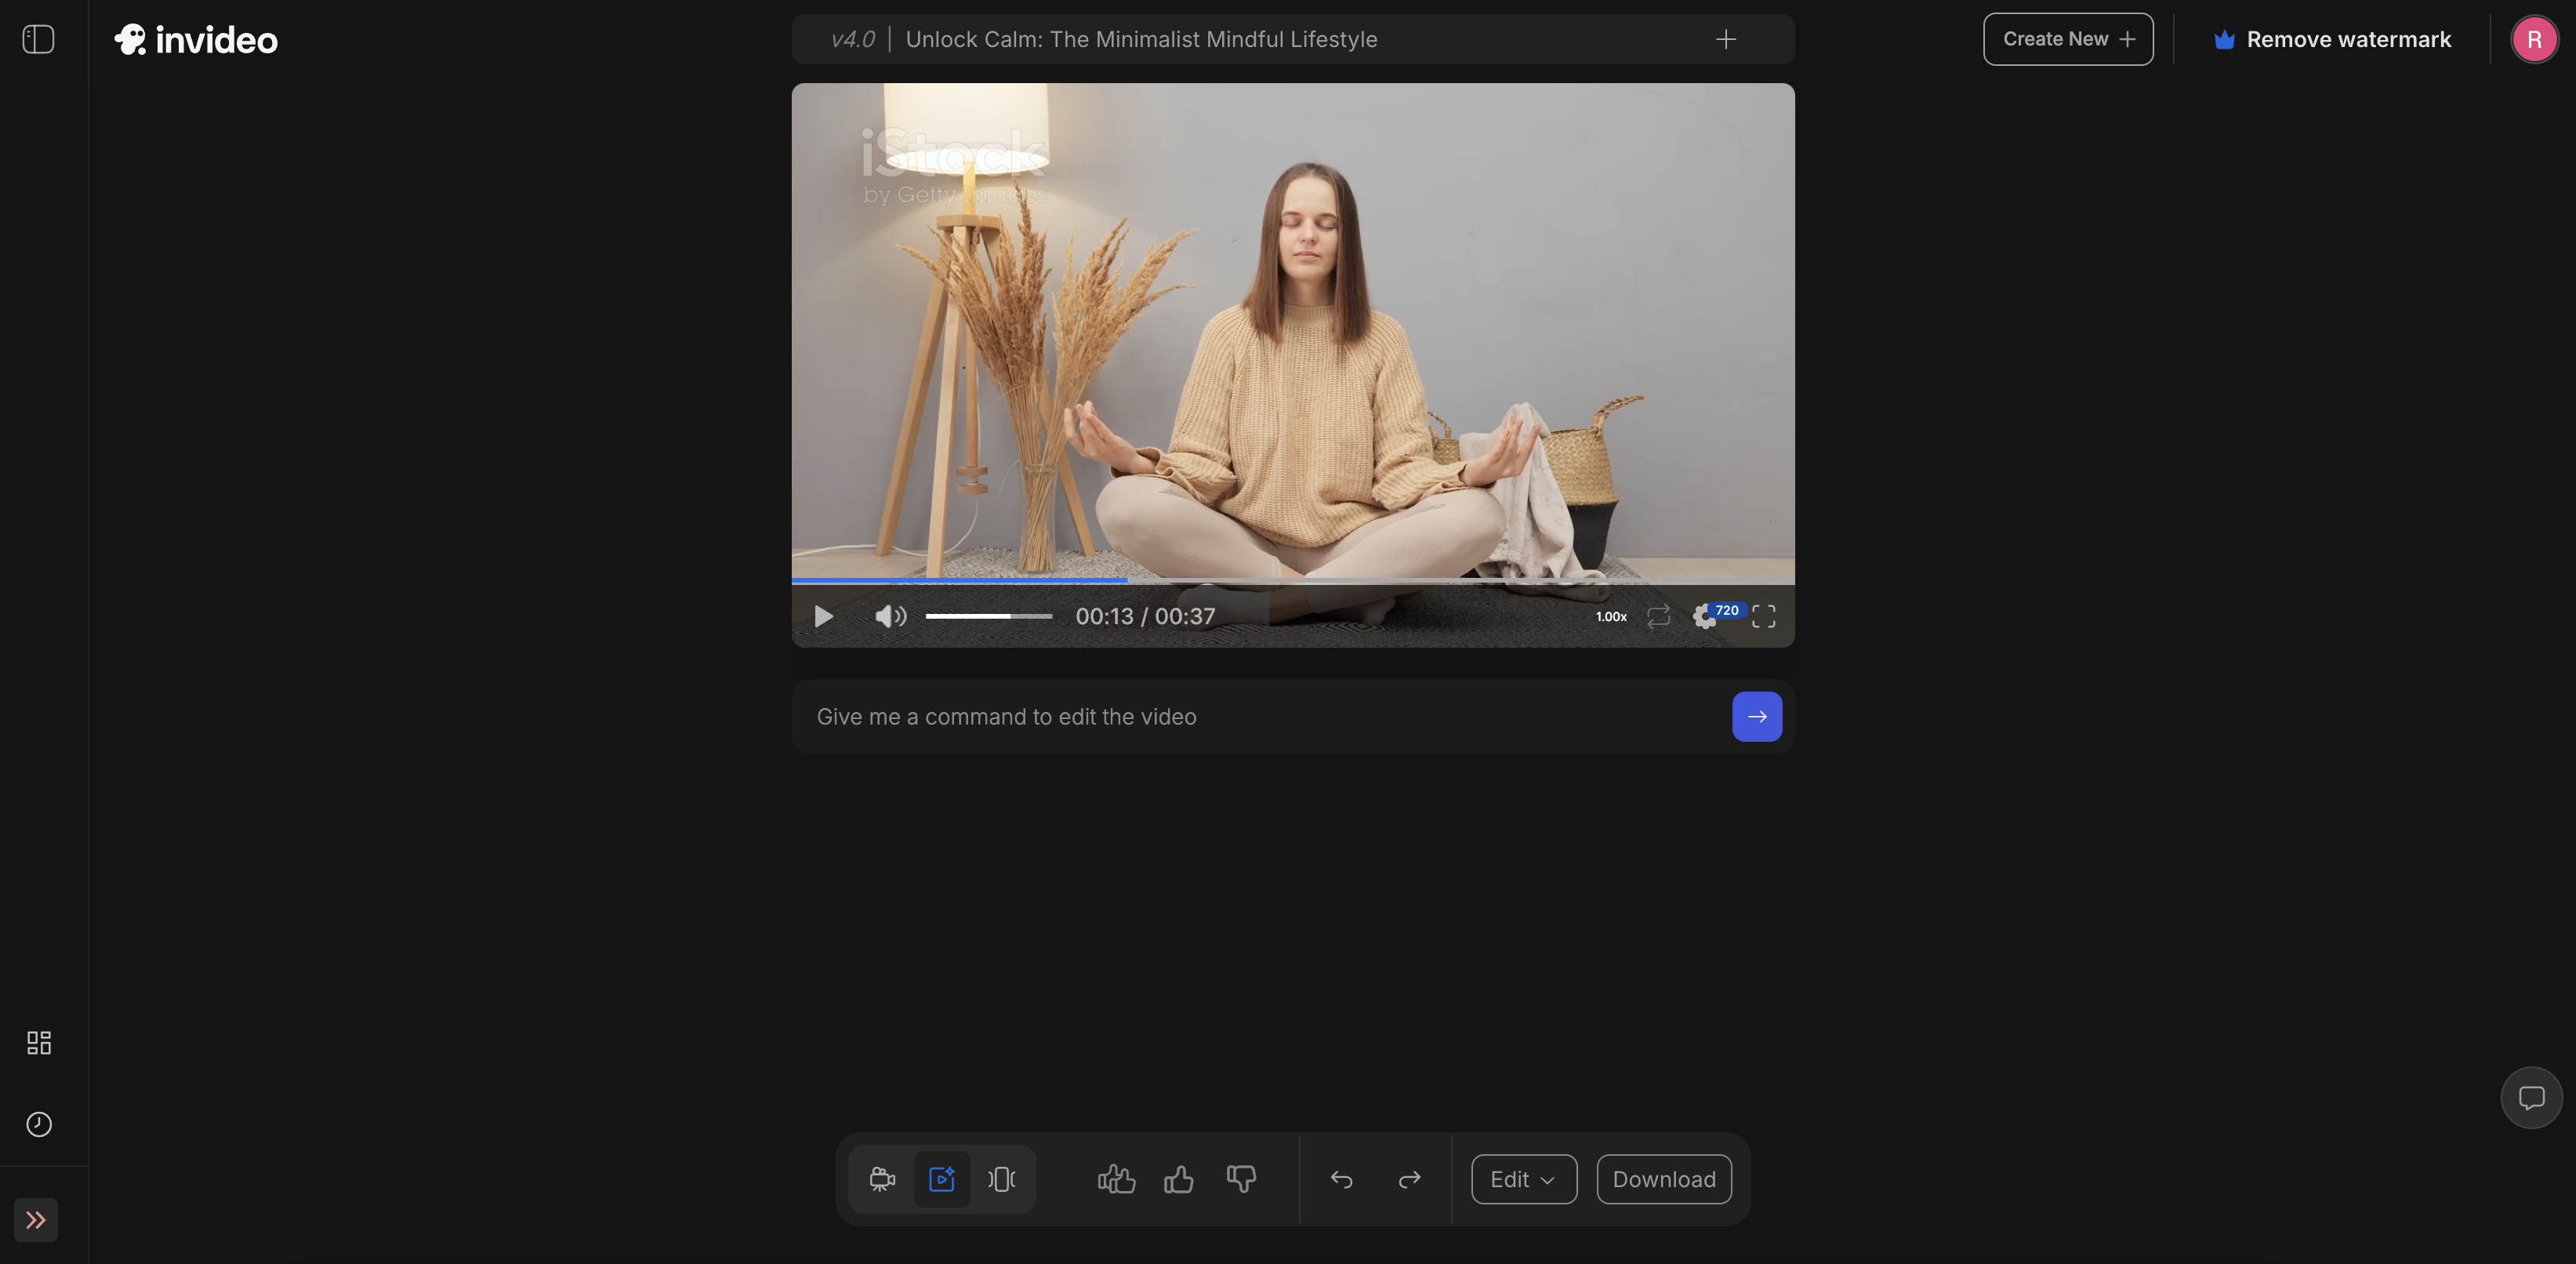Collapse the left sidebar panel

(x=38, y=39)
